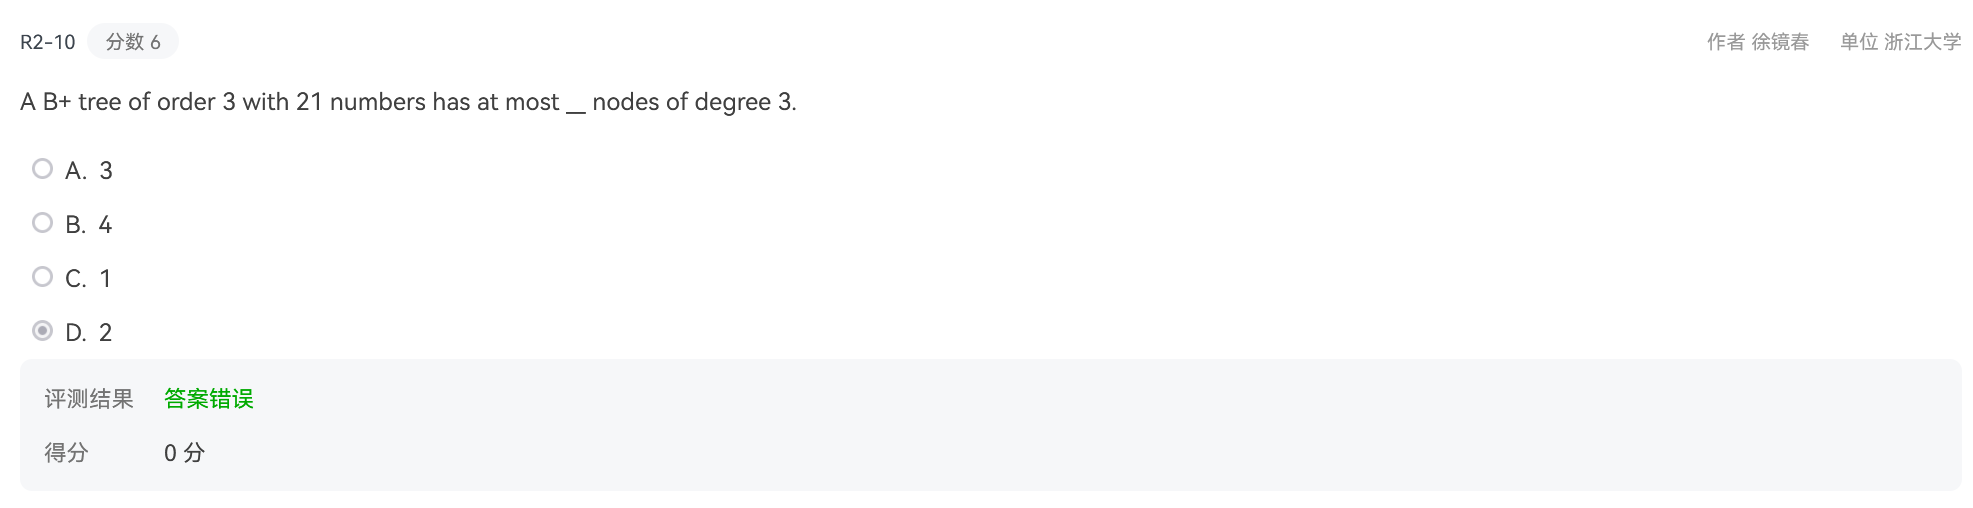
Task: Click the green 答案错误 result text
Action: tap(209, 399)
